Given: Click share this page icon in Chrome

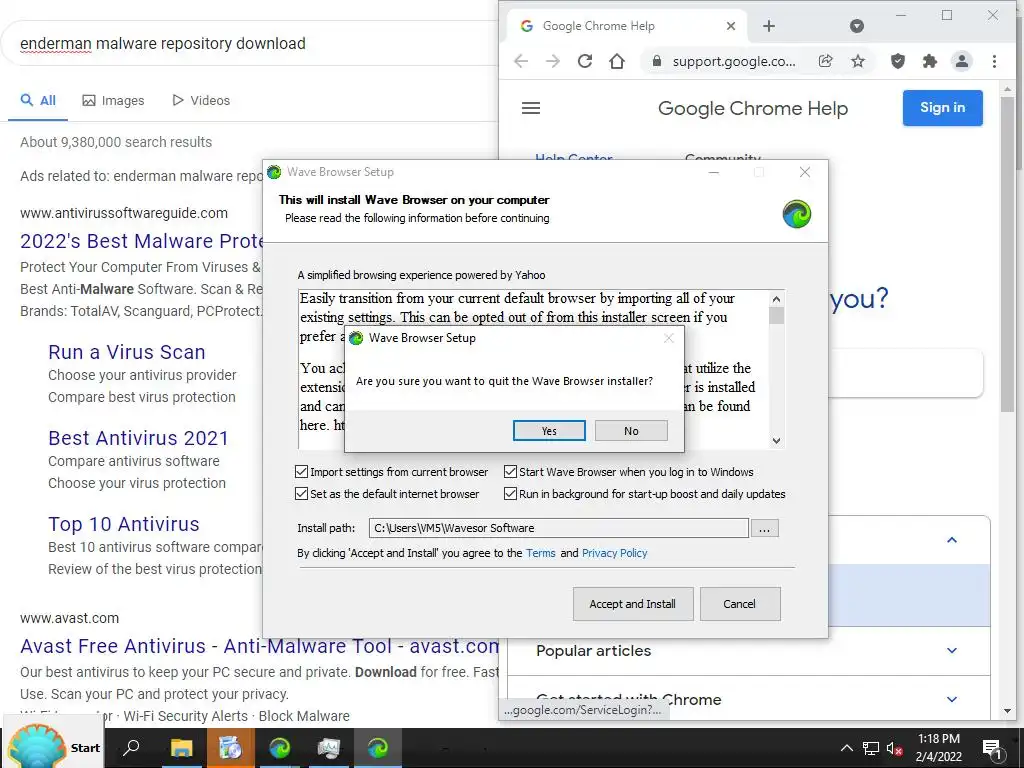Looking at the screenshot, I should [x=825, y=61].
